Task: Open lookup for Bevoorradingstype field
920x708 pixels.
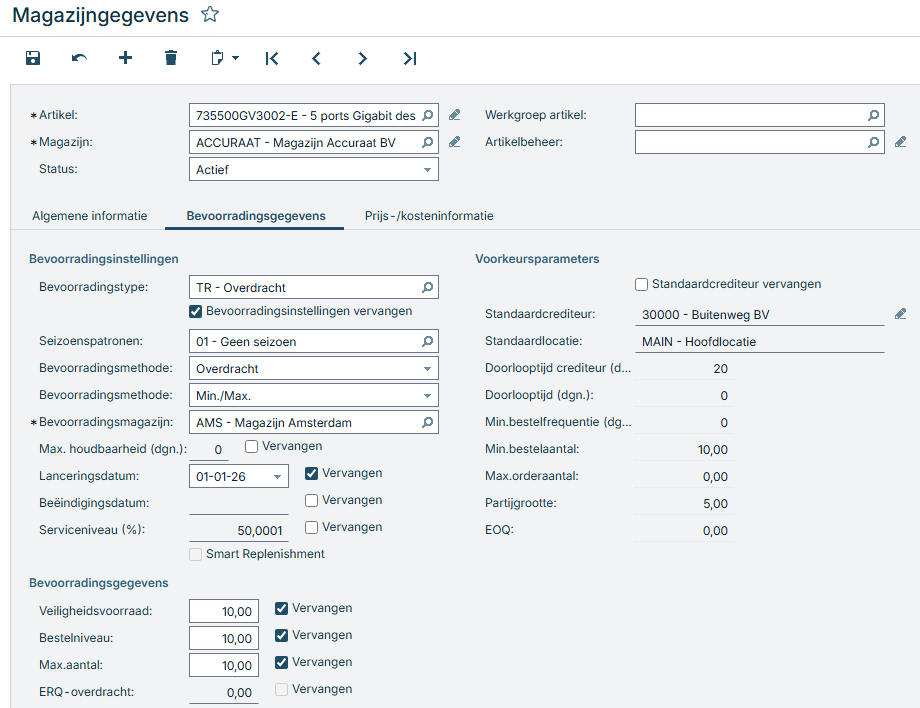Action: [x=428, y=287]
